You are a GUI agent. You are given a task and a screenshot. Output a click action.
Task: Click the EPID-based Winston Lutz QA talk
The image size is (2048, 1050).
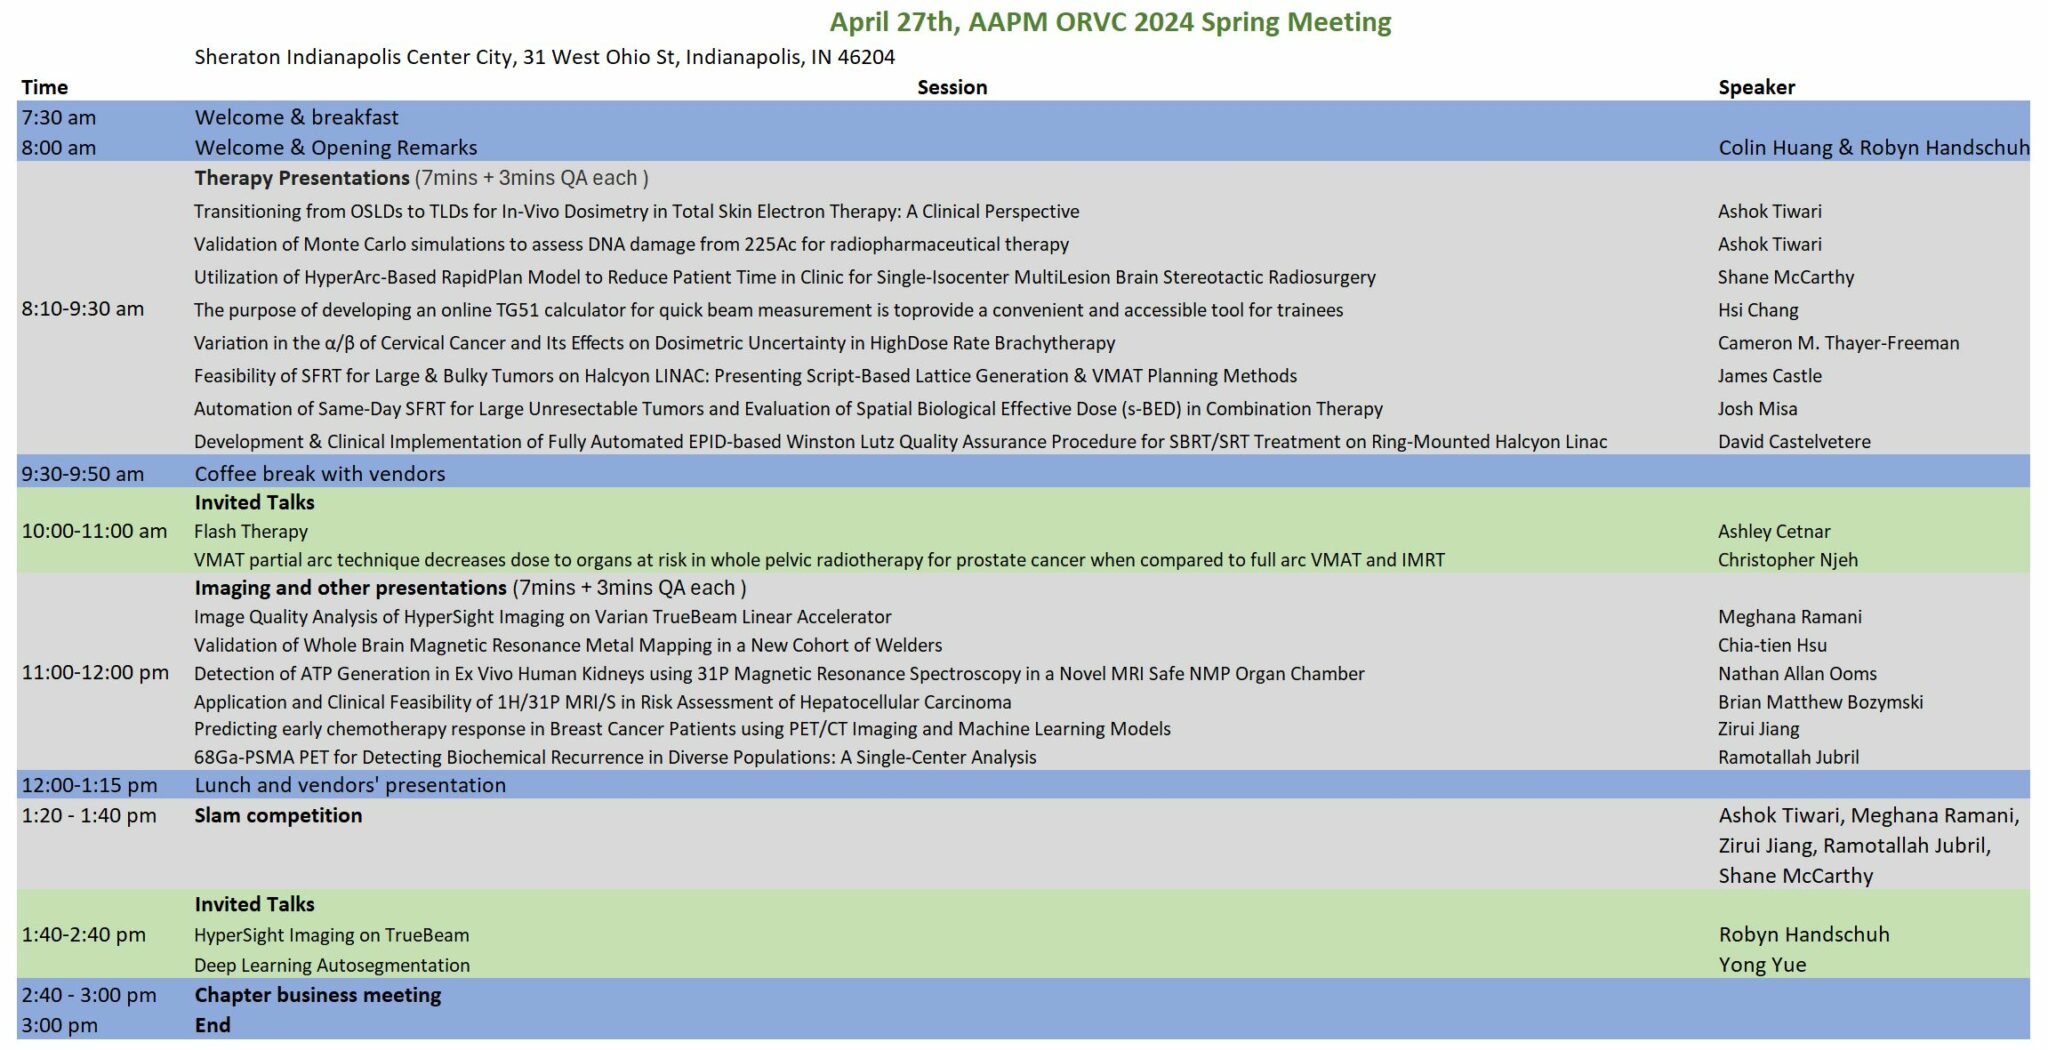900,441
